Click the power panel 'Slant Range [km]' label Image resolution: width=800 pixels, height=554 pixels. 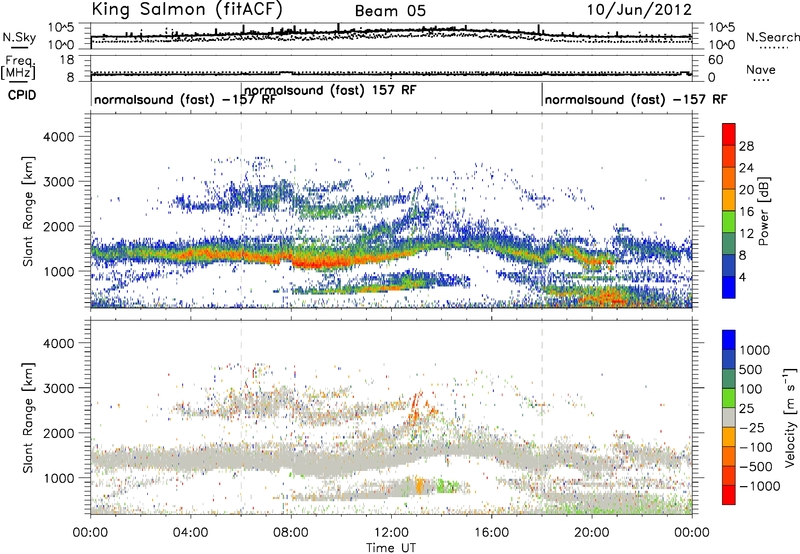[28, 211]
